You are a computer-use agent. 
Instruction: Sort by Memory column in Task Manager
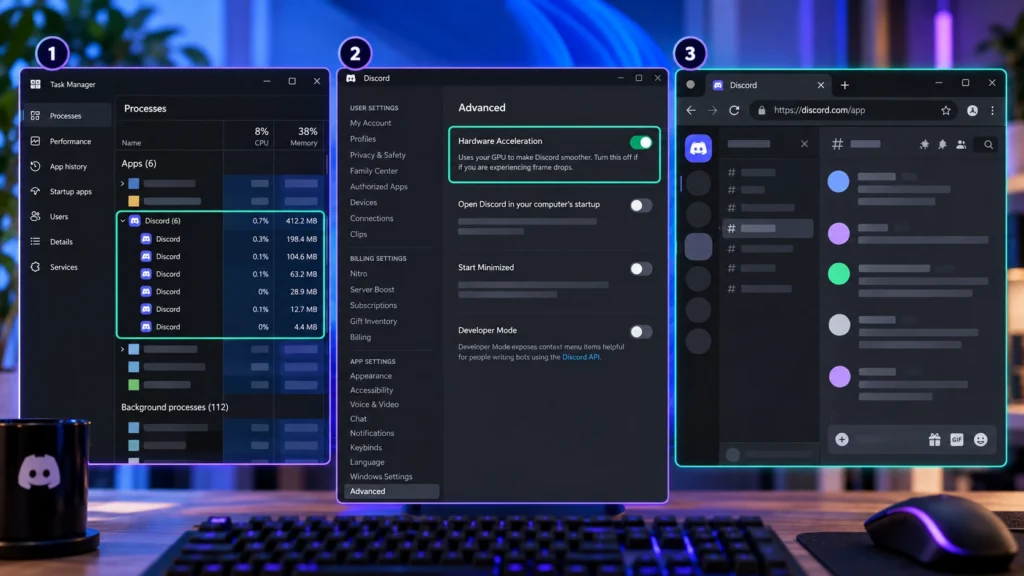click(304, 136)
